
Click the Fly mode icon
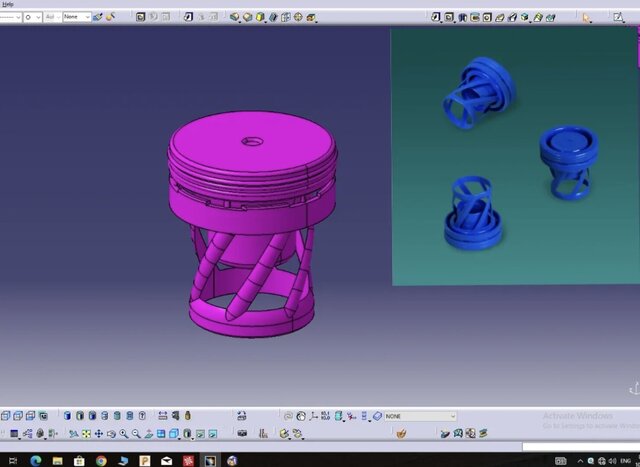tap(73, 434)
